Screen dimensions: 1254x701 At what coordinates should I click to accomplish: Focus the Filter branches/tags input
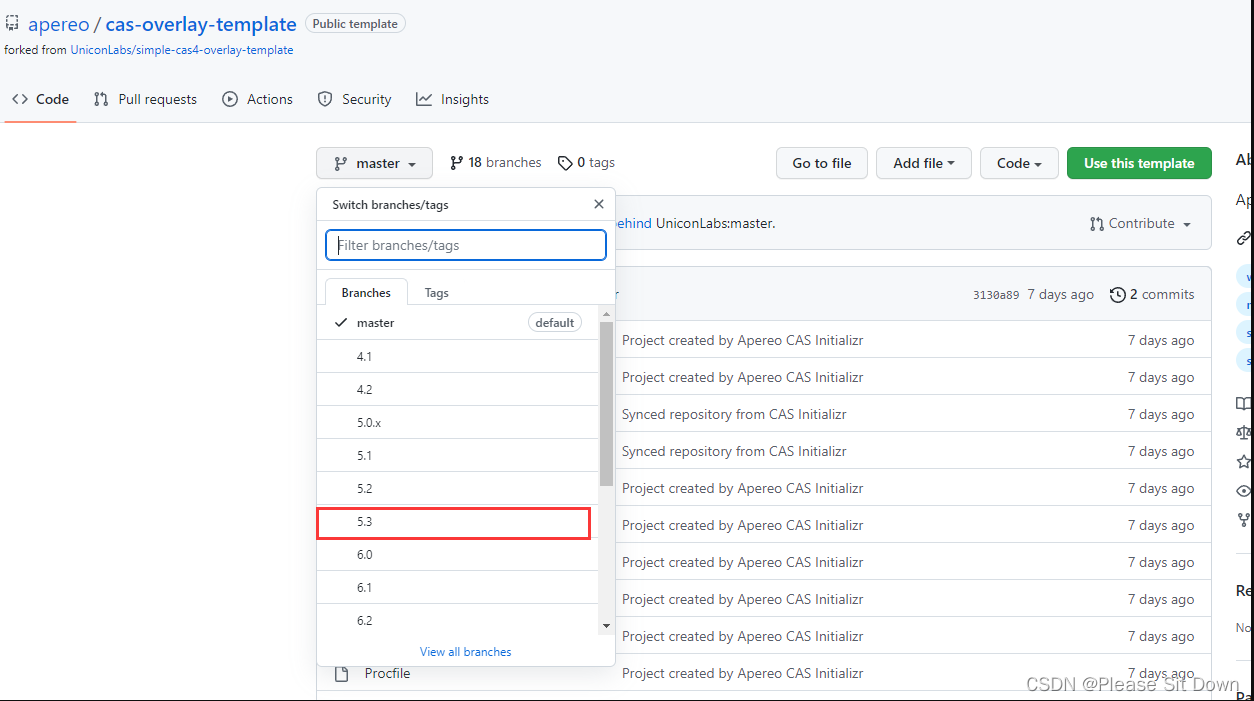(466, 245)
